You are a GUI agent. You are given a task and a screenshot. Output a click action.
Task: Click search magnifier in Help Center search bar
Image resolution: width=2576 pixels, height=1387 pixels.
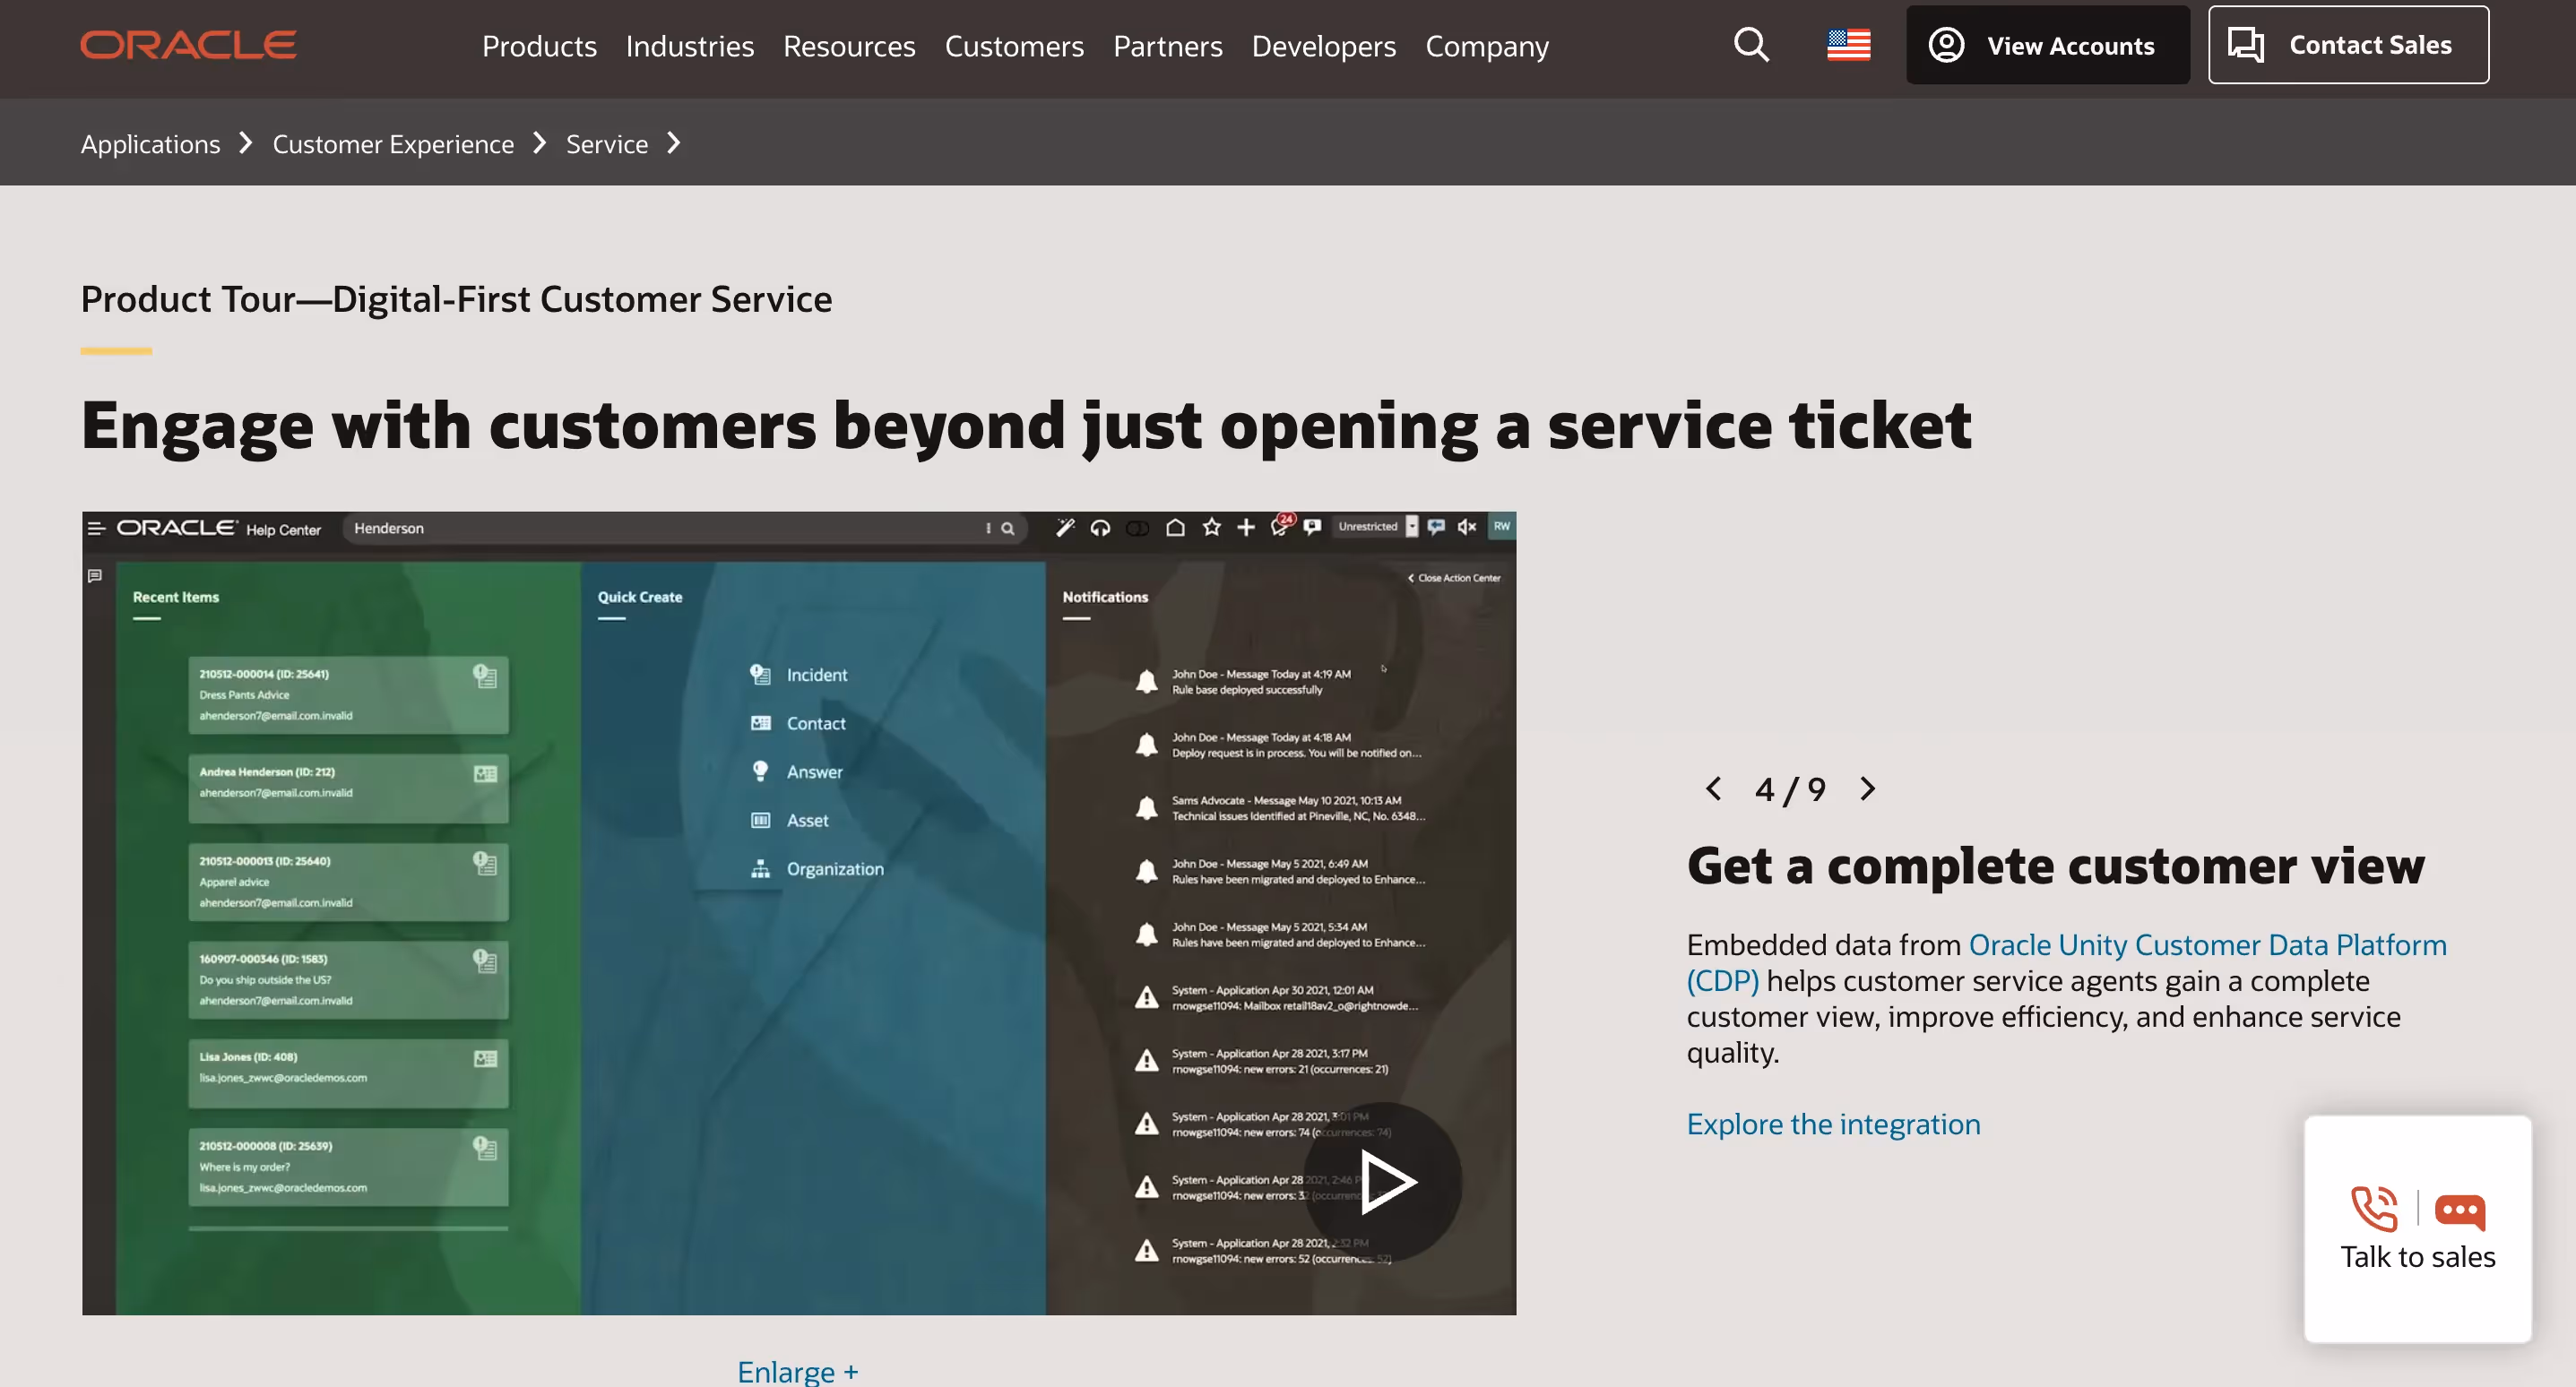pyautogui.click(x=1008, y=528)
